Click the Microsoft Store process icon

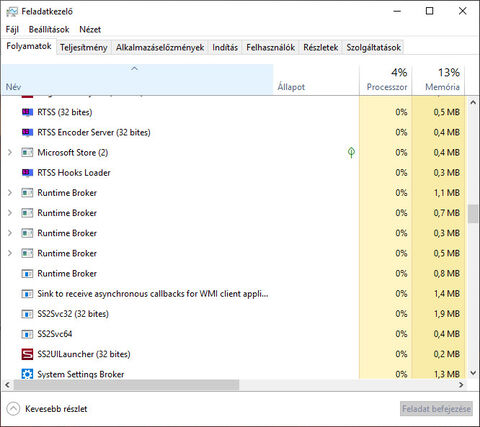click(27, 153)
